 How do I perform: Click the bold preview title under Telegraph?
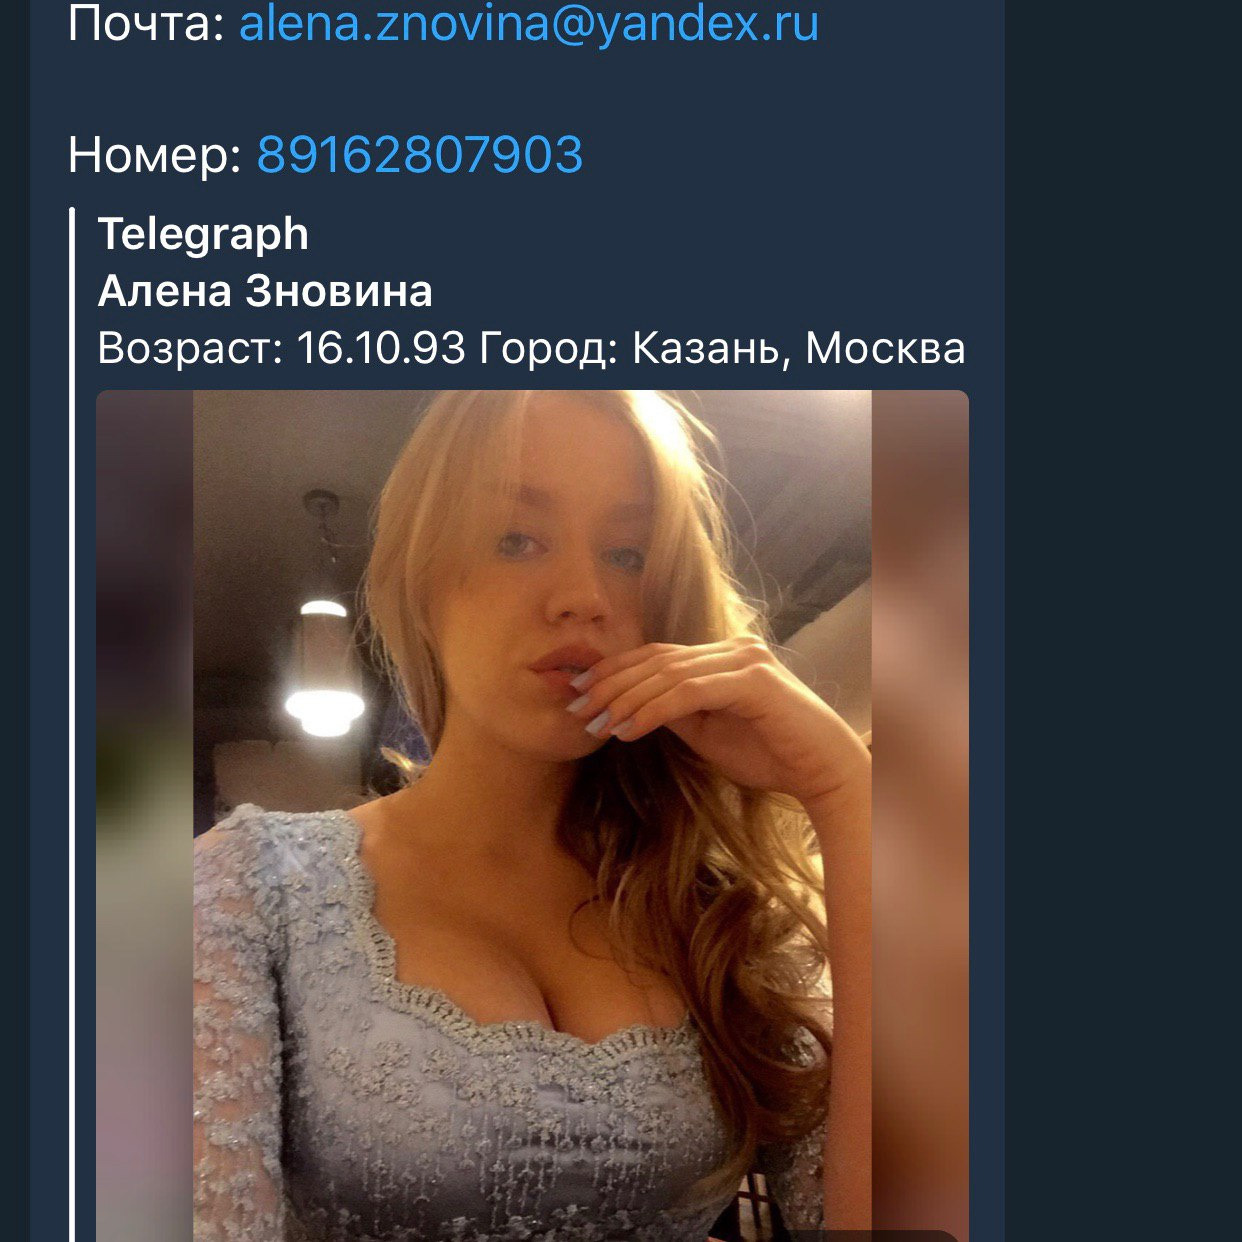pyautogui.click(x=265, y=291)
